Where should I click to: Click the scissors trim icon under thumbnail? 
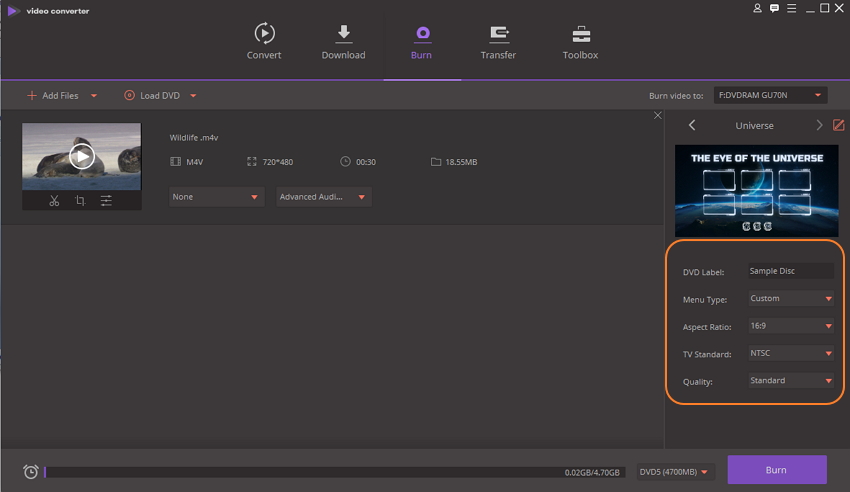click(x=54, y=201)
